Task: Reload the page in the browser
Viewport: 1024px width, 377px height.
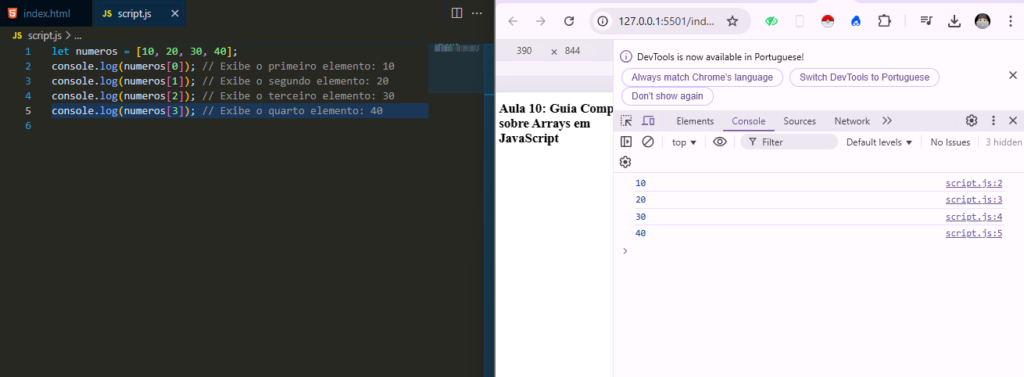Action: tap(569, 22)
